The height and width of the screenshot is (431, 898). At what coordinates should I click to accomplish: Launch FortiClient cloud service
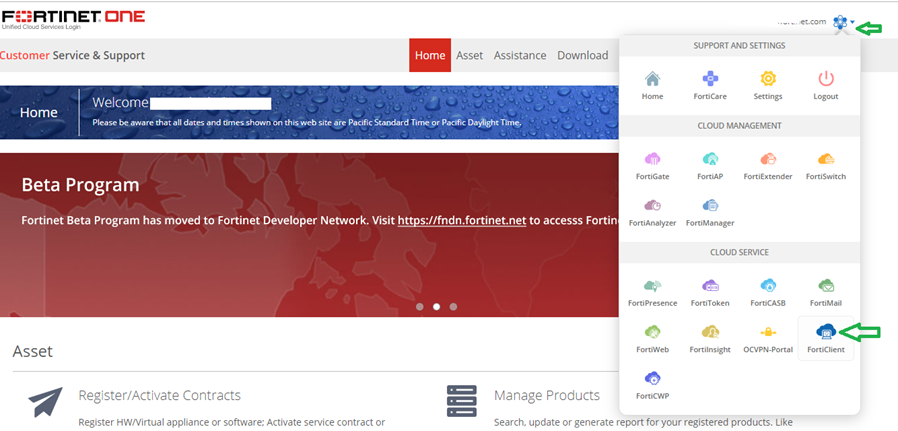[826, 332]
